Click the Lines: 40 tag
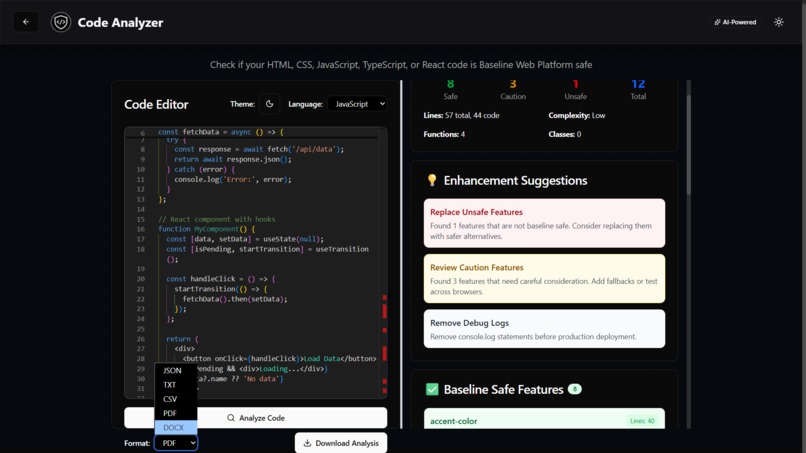The height and width of the screenshot is (453, 806). [x=642, y=421]
